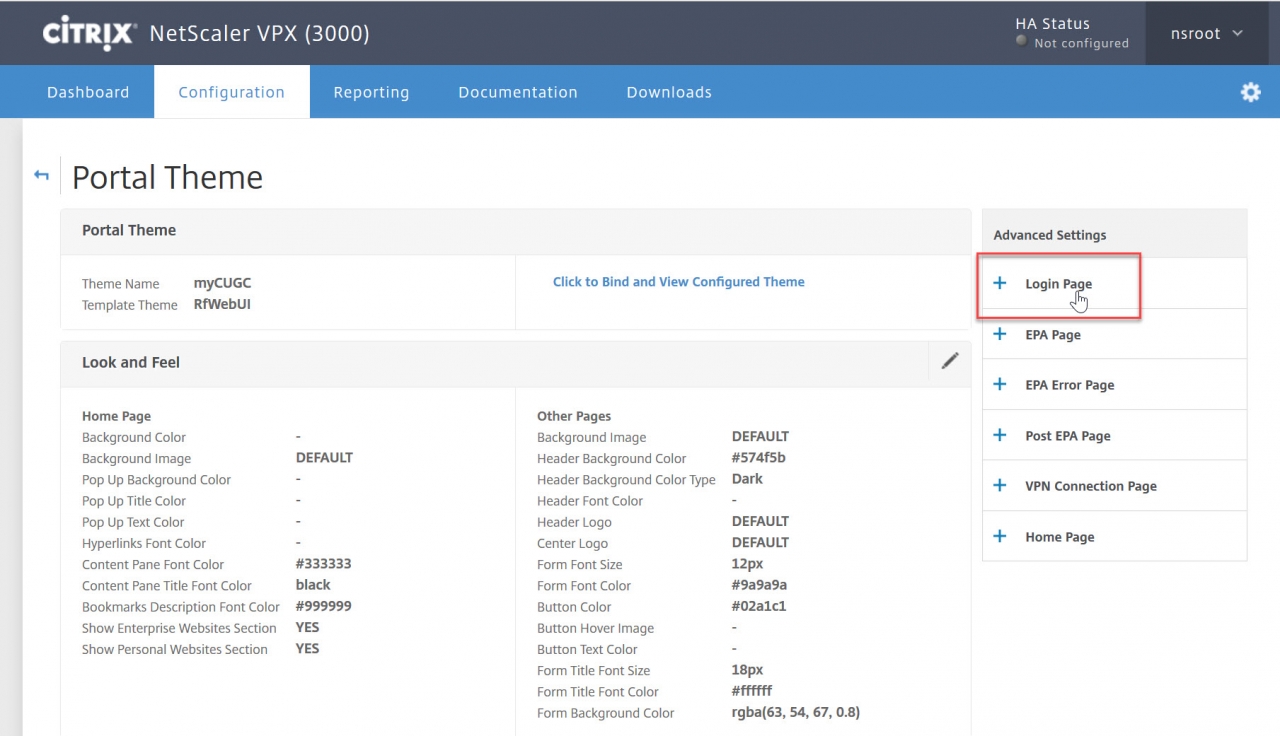Edit Look and Feel with pencil icon
Image resolution: width=1280 pixels, height=736 pixels.
coord(950,361)
